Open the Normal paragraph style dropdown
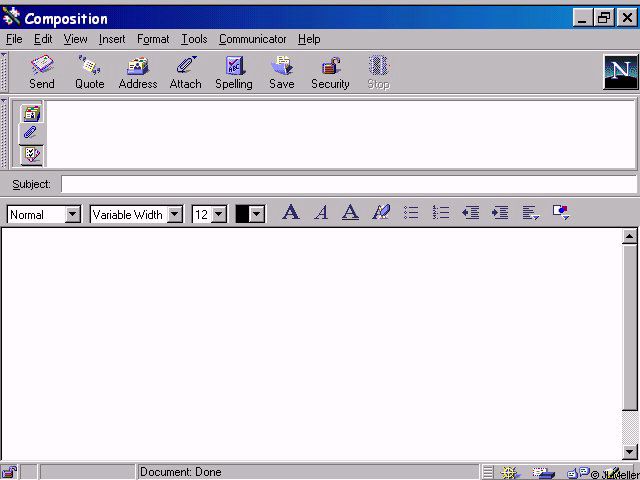This screenshot has height=480, width=640. [x=73, y=214]
